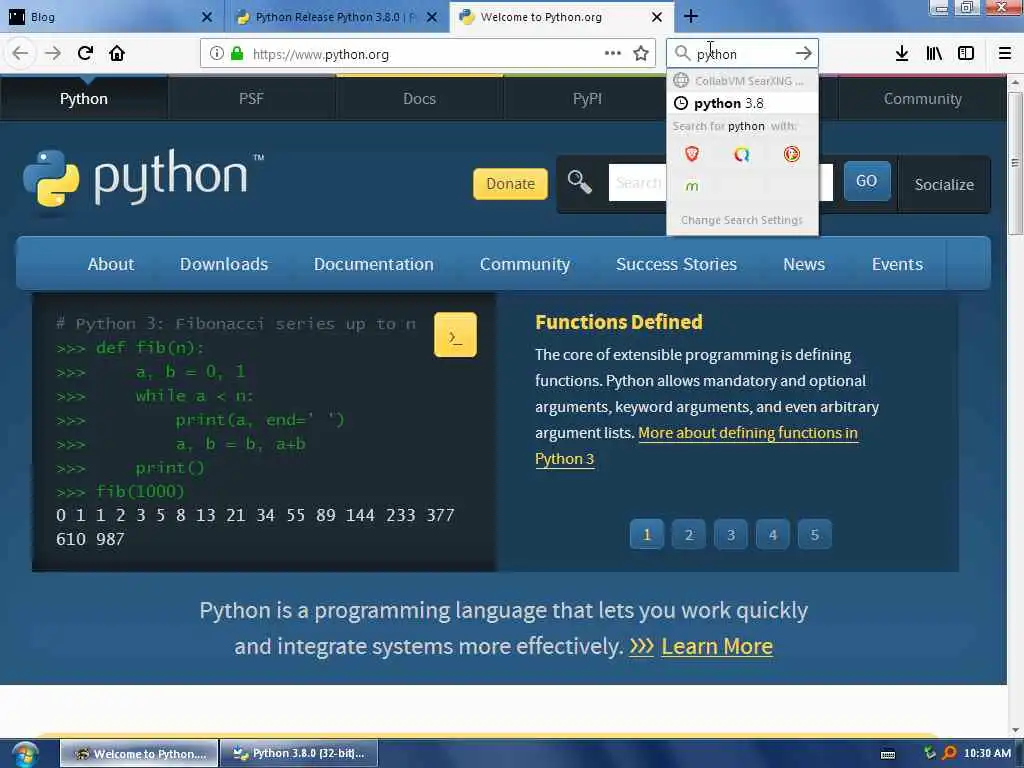Image resolution: width=1024 pixels, height=768 pixels.
Task: Switch to Python Release Python 3.8.0 tab
Action: 336,17
